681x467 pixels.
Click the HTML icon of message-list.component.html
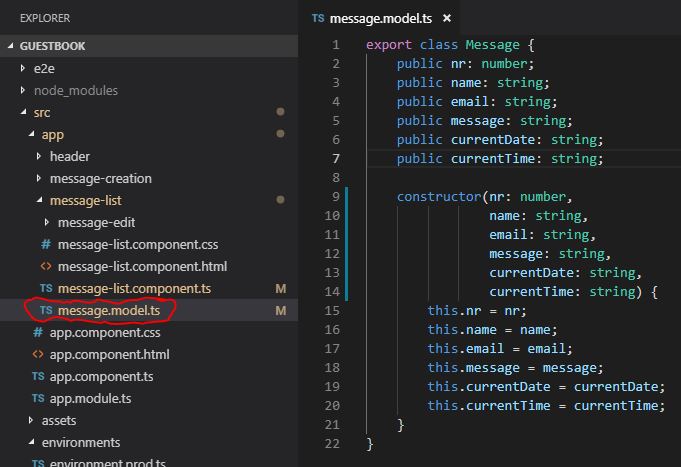click(46, 266)
